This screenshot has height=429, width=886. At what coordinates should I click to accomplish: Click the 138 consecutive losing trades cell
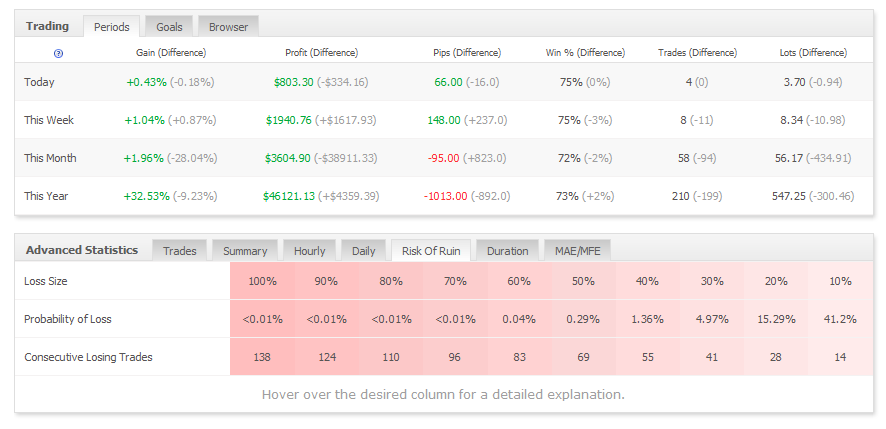(x=263, y=356)
